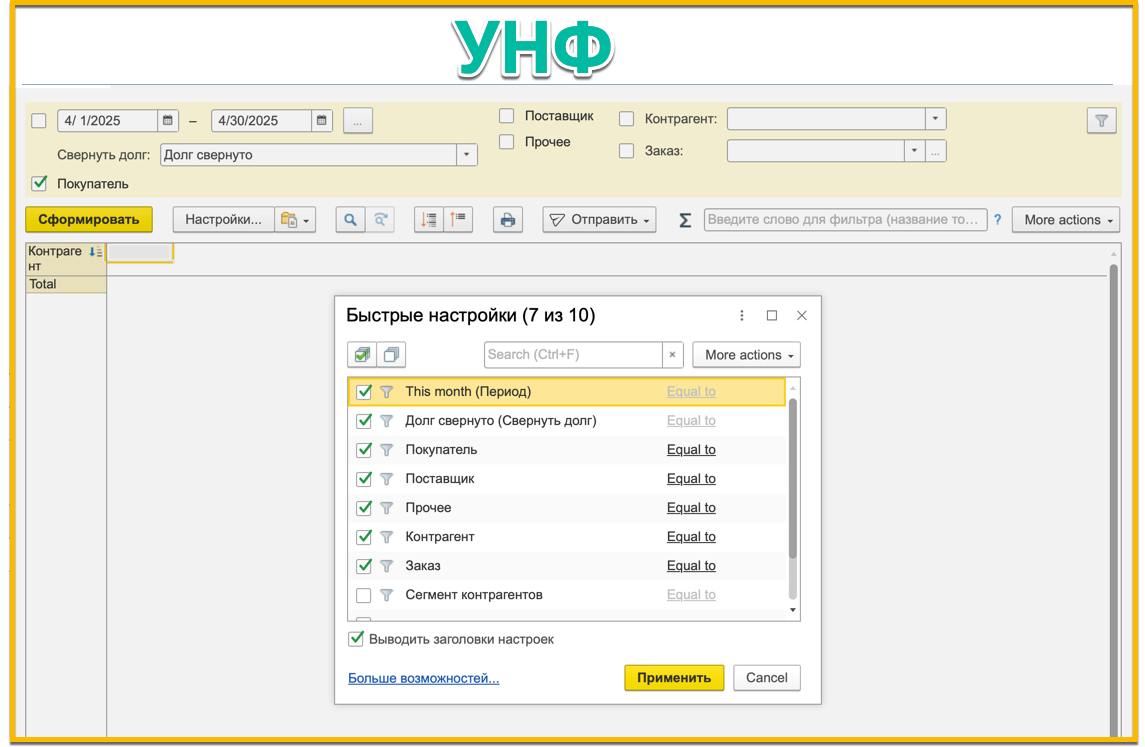Toggle Выводить заголовки настроек checkbox
Viewport: 1145px width, 747px height.
pyautogui.click(x=356, y=639)
